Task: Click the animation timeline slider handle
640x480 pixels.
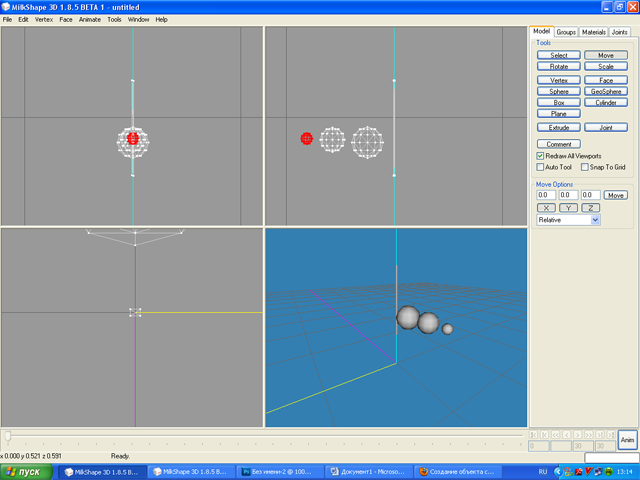Action: click(x=8, y=435)
